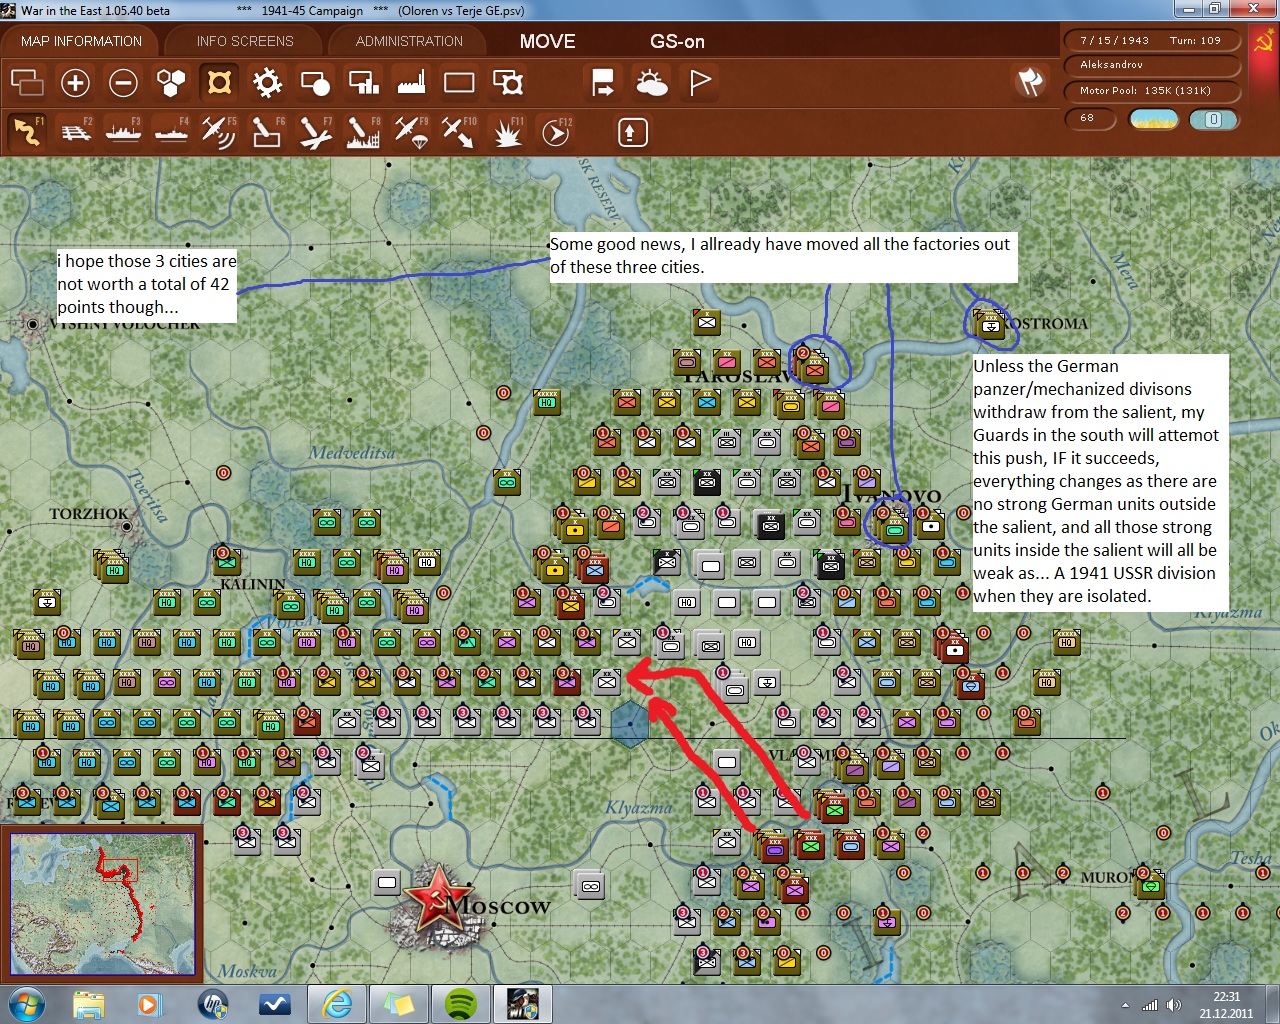The image size is (1280, 1024).
Task: Open Spotify from the taskbar
Action: click(460, 1003)
